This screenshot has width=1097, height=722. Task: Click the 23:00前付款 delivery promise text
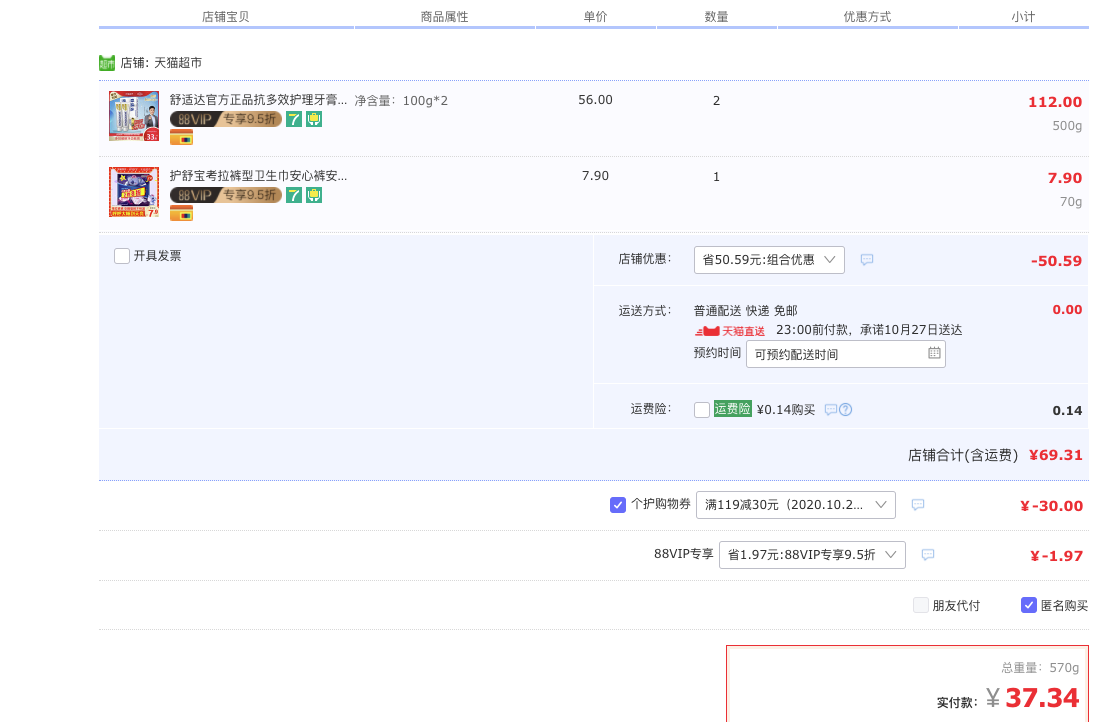(x=869, y=330)
